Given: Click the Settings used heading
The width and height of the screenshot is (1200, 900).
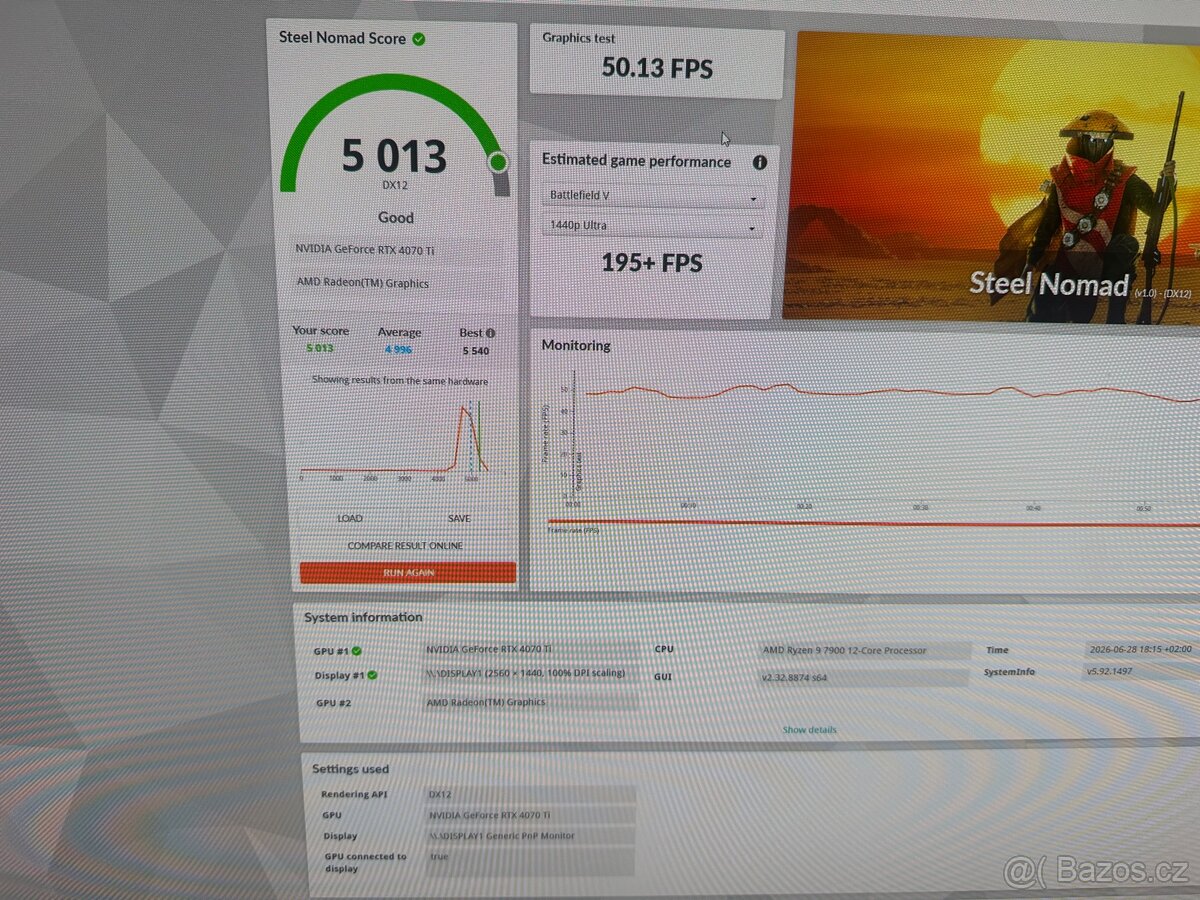Looking at the screenshot, I should click(x=350, y=769).
